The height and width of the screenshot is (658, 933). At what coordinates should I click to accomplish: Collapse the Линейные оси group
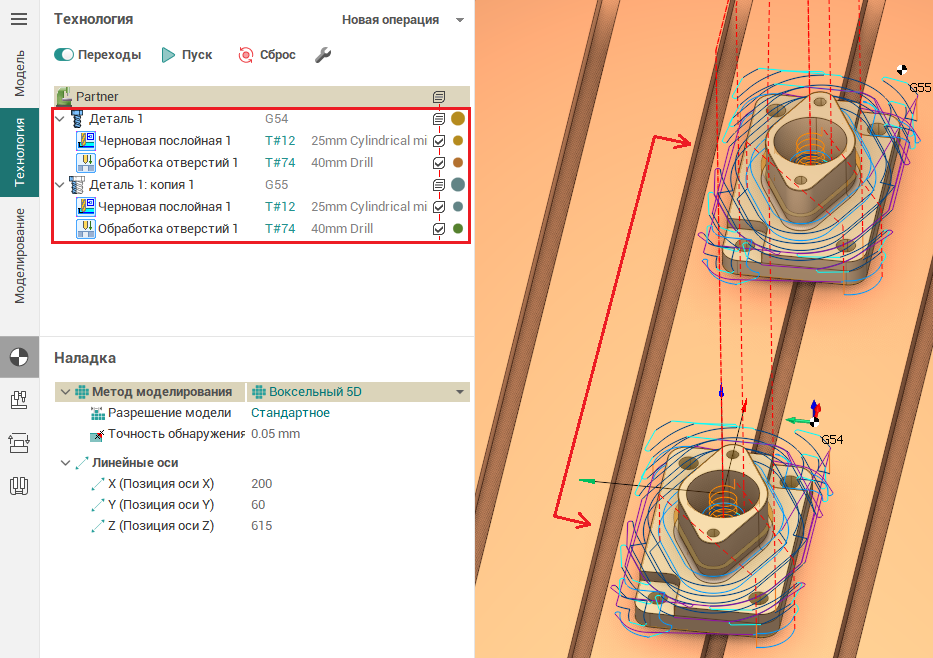point(65,463)
